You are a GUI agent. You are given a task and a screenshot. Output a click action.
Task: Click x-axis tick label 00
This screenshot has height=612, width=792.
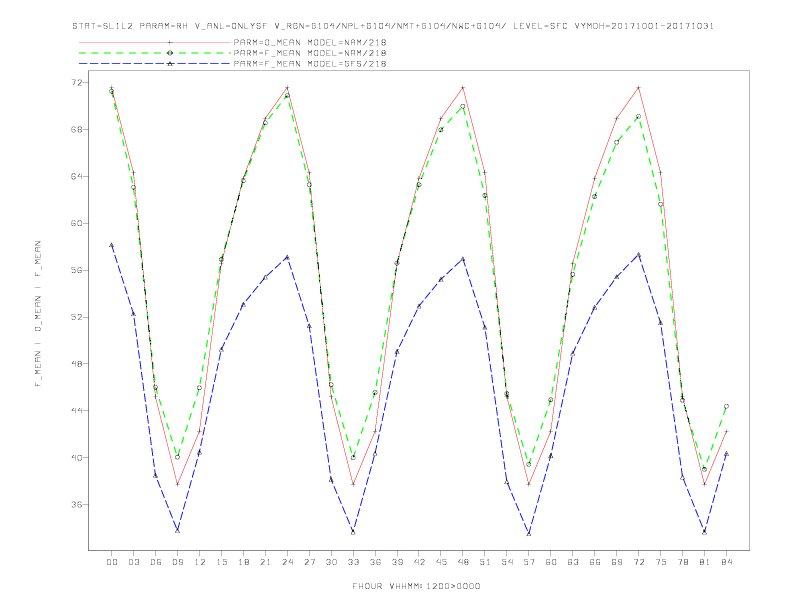(112, 562)
